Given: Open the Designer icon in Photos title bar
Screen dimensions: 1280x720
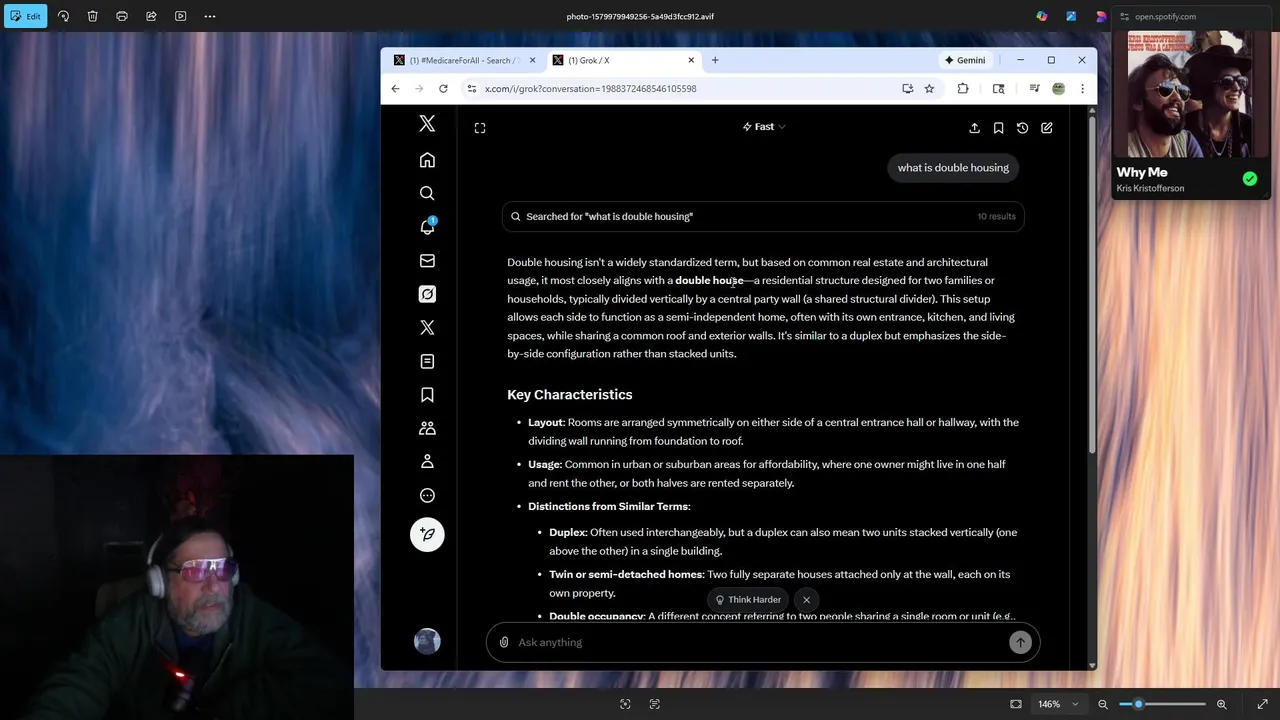Looking at the screenshot, I should 1071,16.
